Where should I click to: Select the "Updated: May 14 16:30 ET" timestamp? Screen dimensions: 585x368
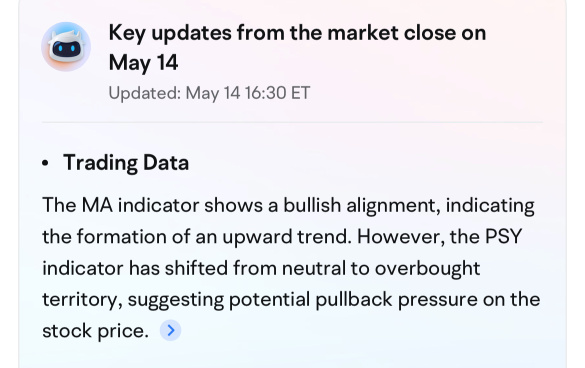pos(209,93)
